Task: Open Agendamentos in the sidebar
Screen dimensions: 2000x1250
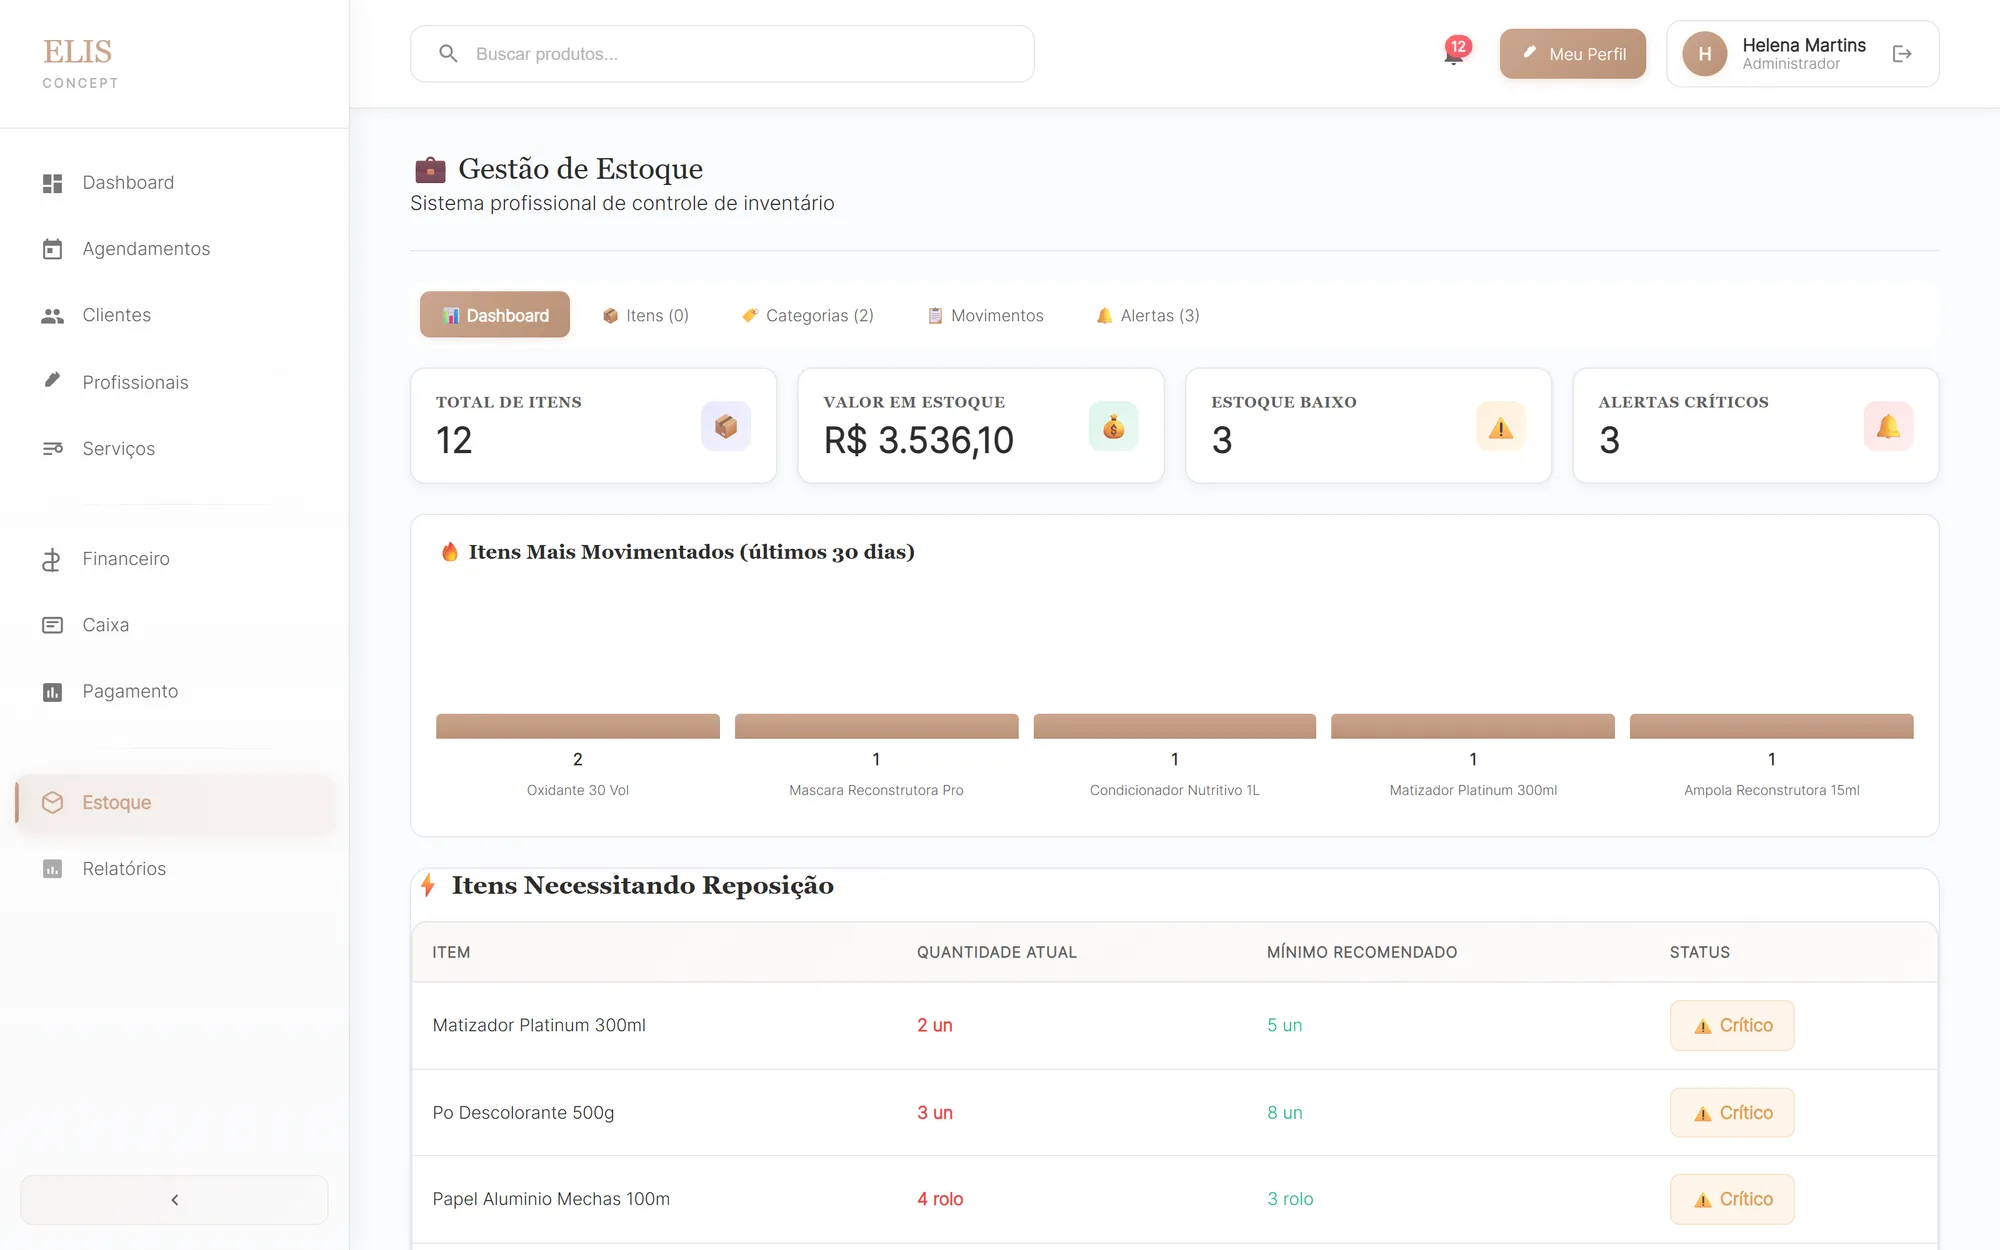Action: point(175,249)
